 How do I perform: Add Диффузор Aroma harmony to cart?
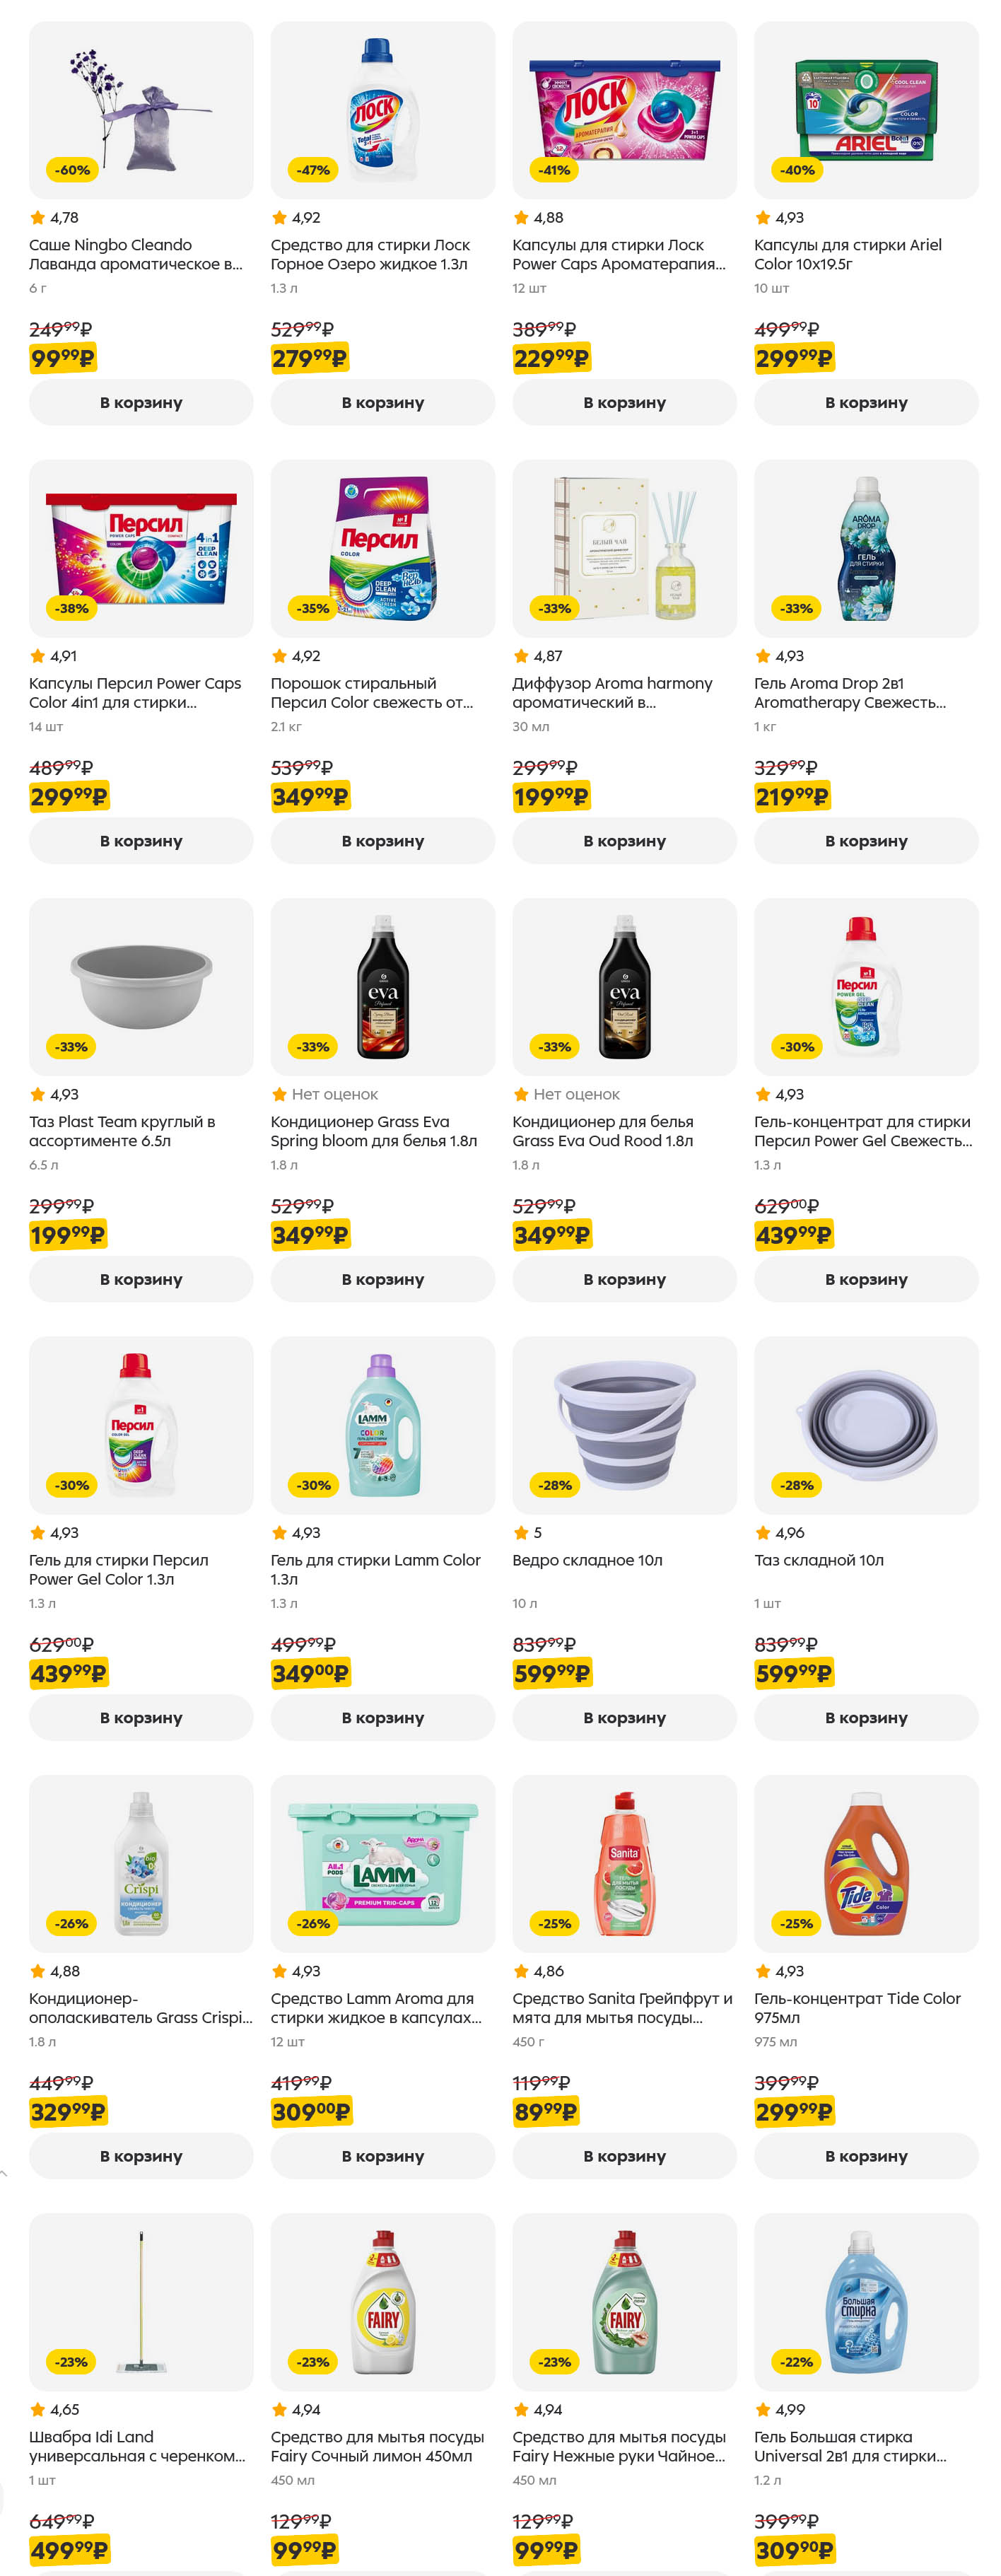pos(624,841)
